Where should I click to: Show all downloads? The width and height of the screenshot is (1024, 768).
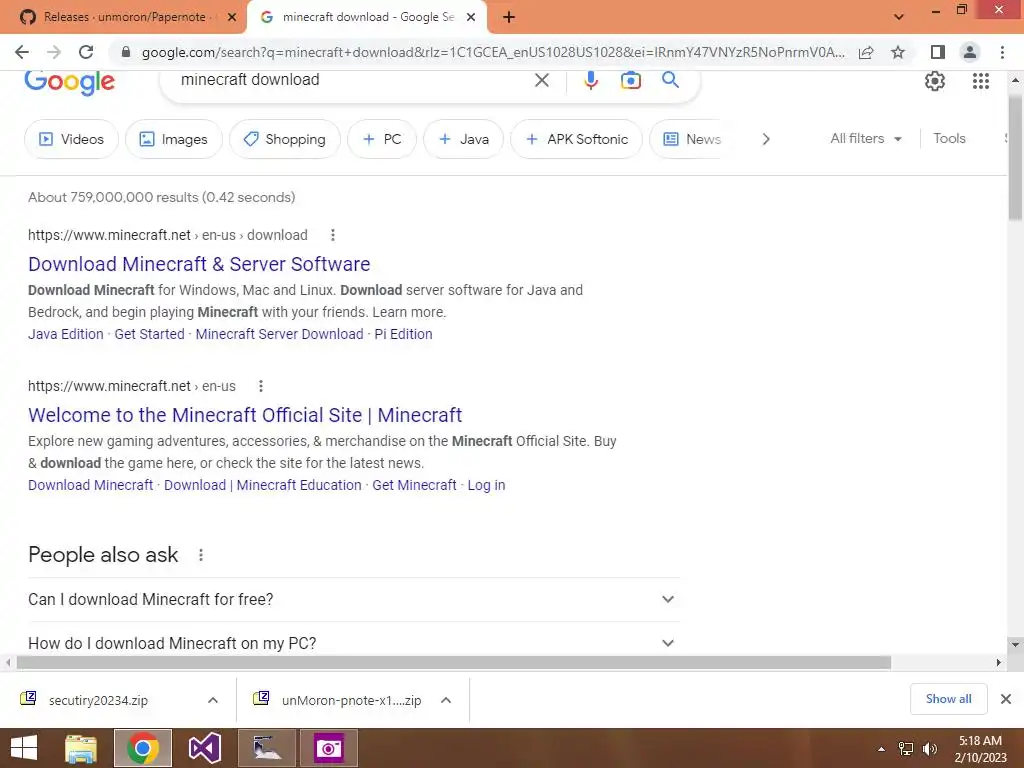948,699
